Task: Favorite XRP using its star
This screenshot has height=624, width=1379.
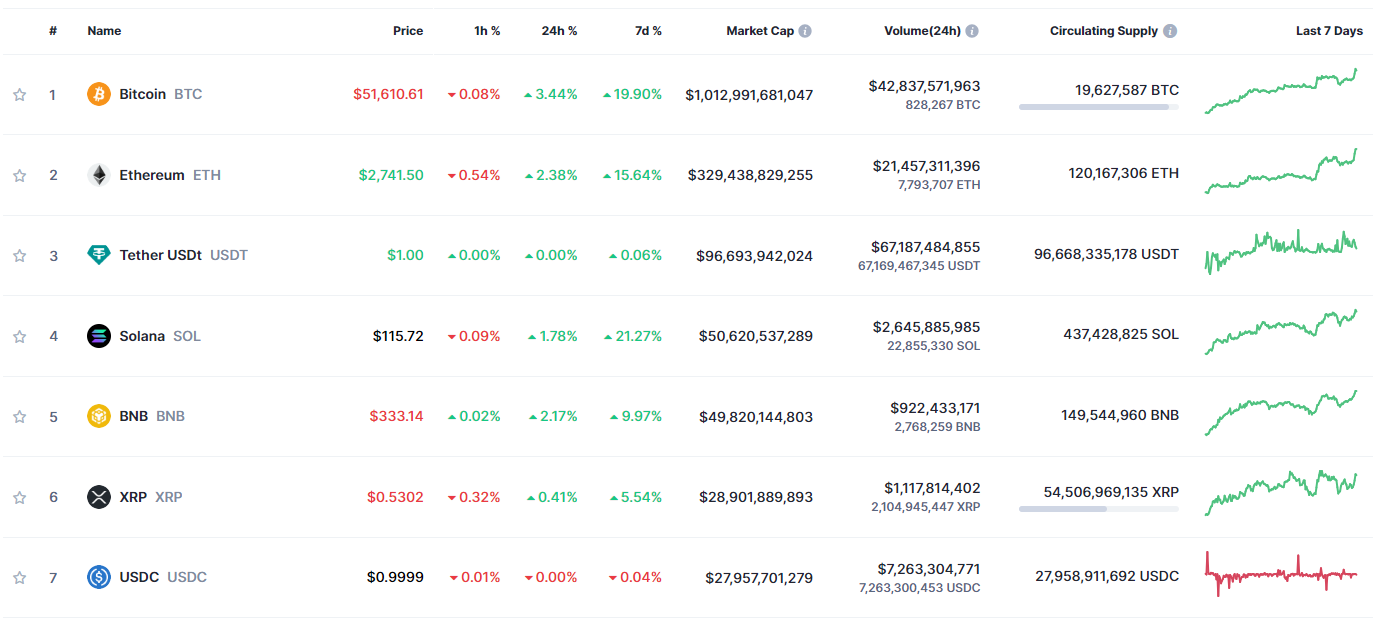Action: (x=19, y=497)
